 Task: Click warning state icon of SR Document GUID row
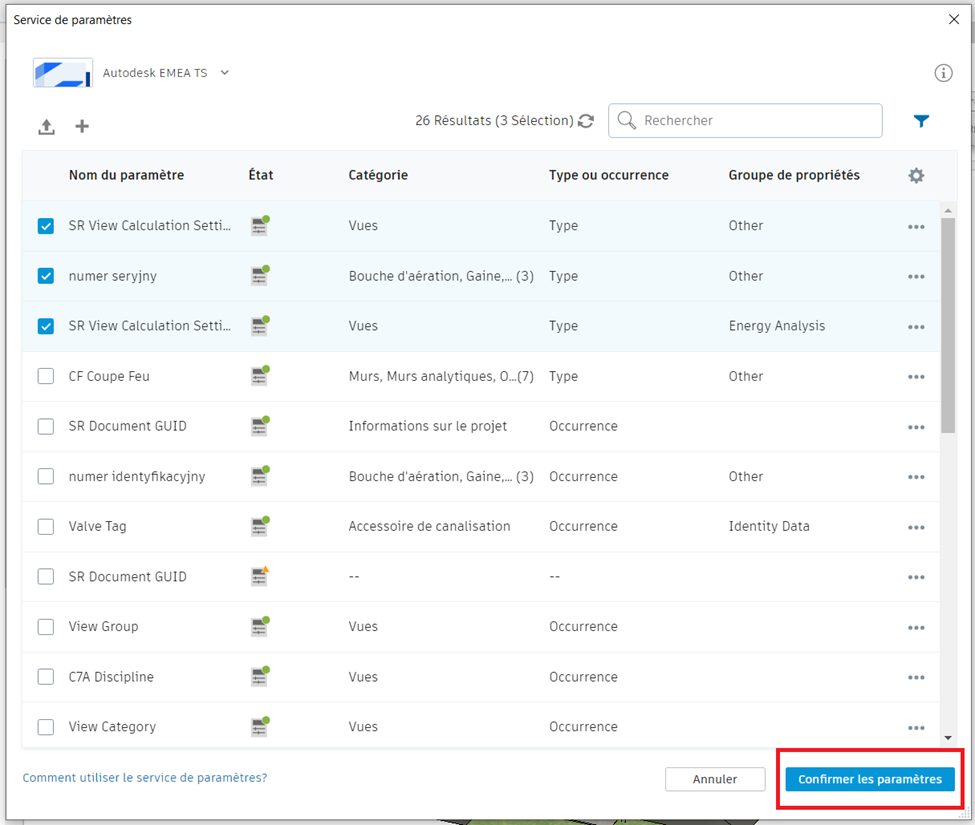[x=260, y=576]
